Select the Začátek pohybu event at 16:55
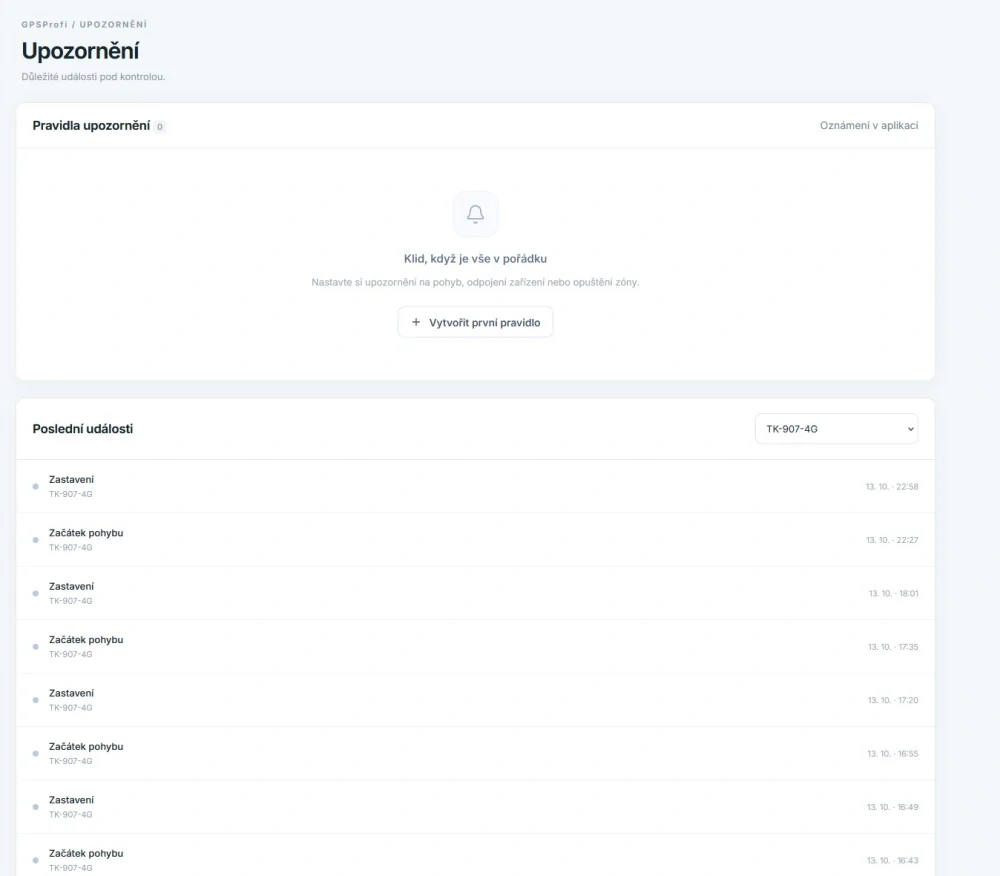Image resolution: width=1000 pixels, height=876 pixels. [x=475, y=754]
